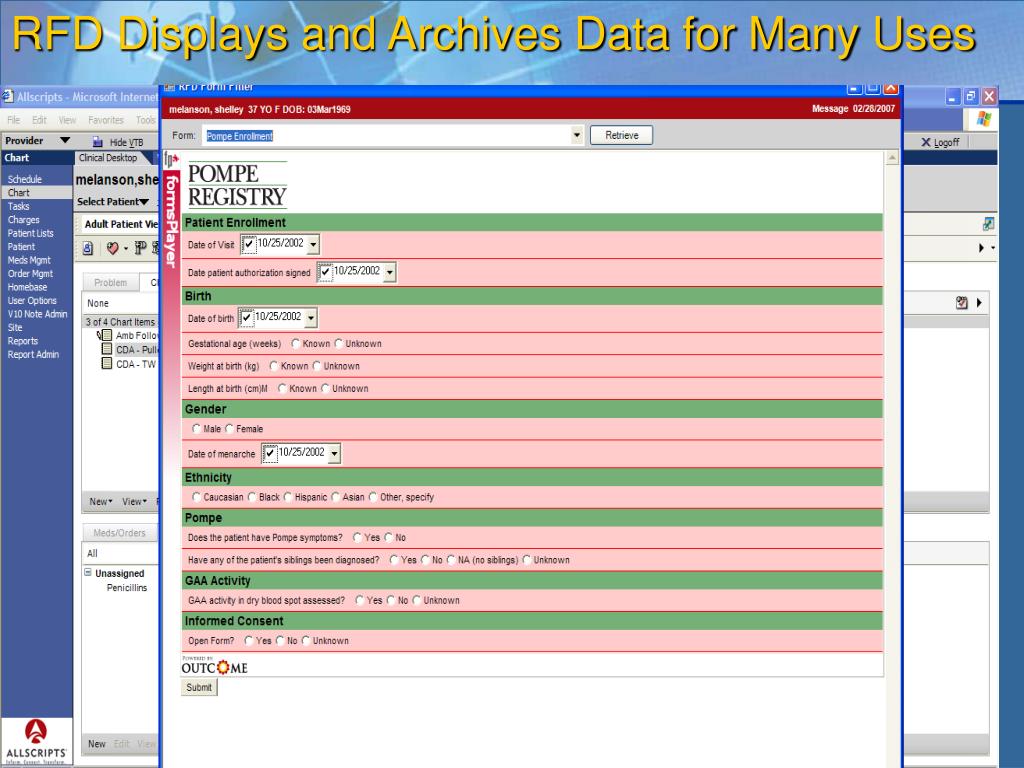
Task: Open the Date of Visit date picker arrow
Action: point(313,245)
